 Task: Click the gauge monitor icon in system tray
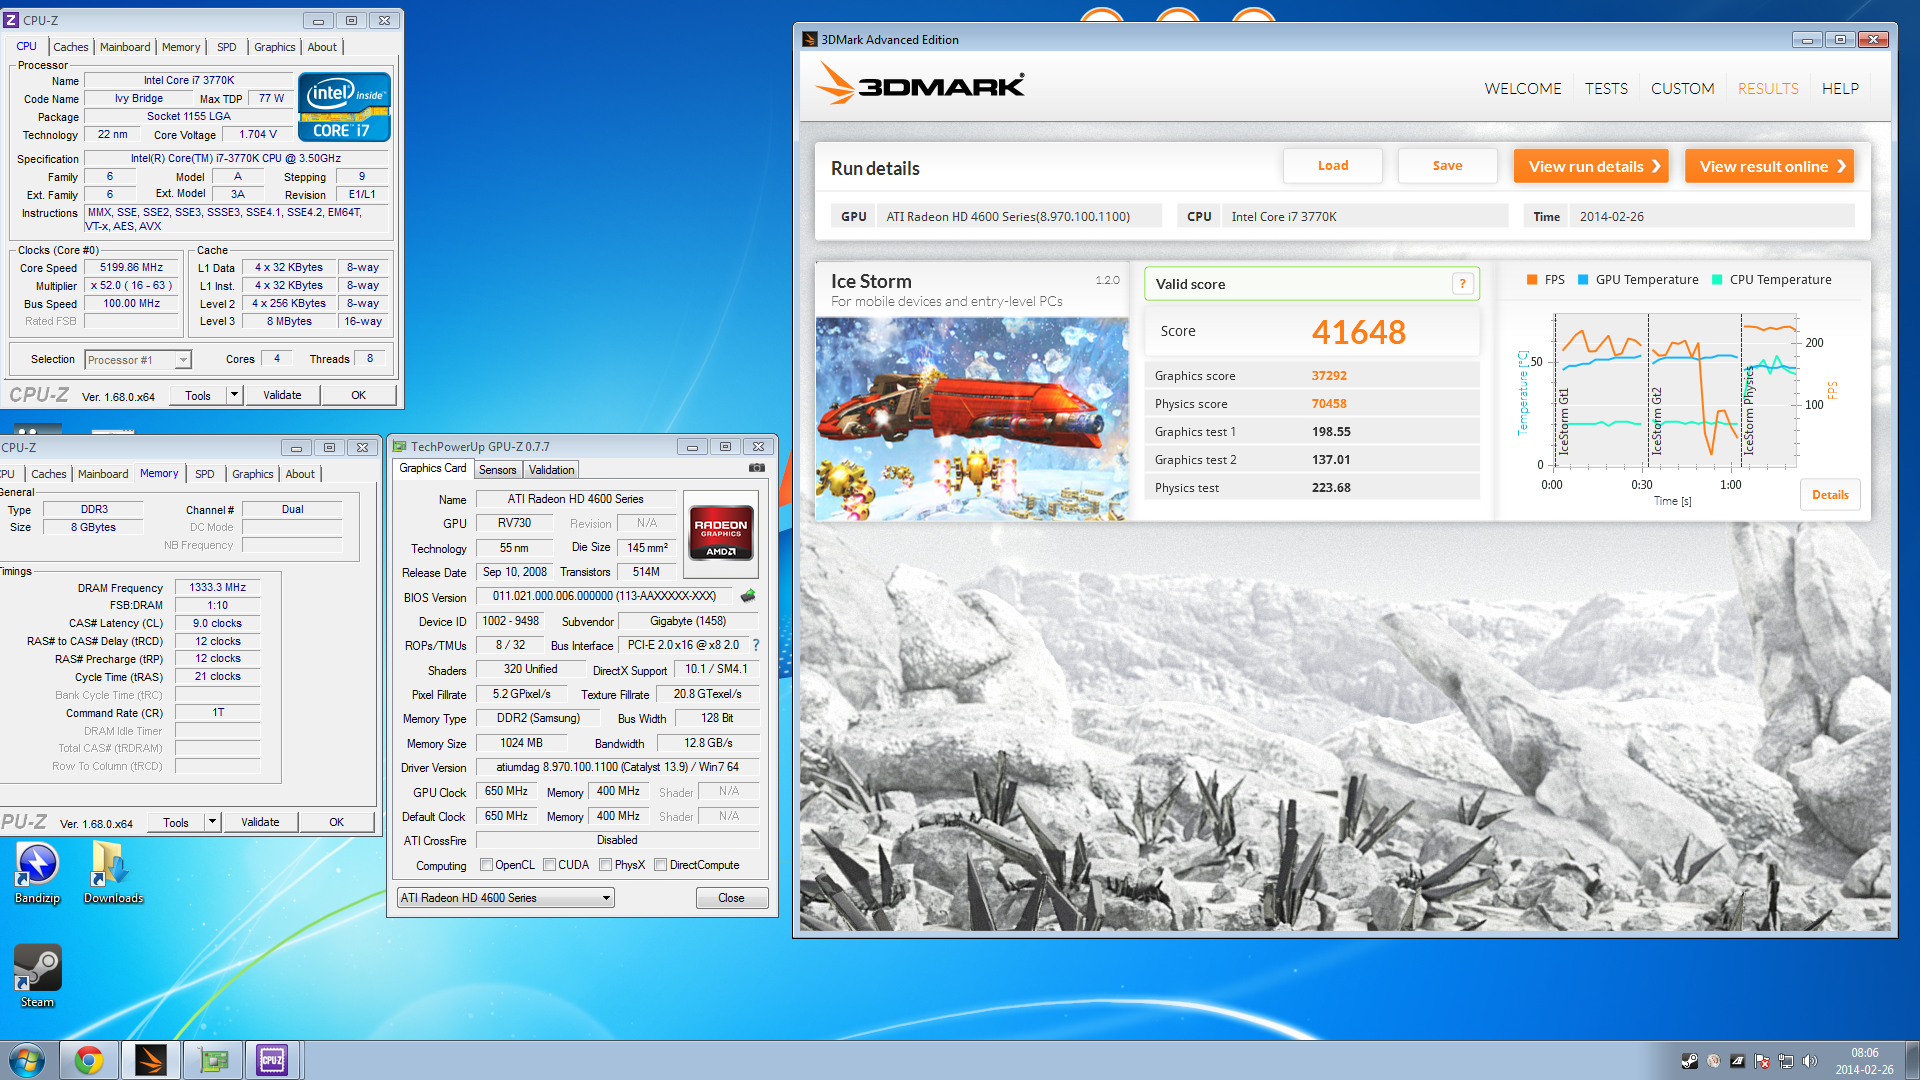[x=1714, y=1061]
